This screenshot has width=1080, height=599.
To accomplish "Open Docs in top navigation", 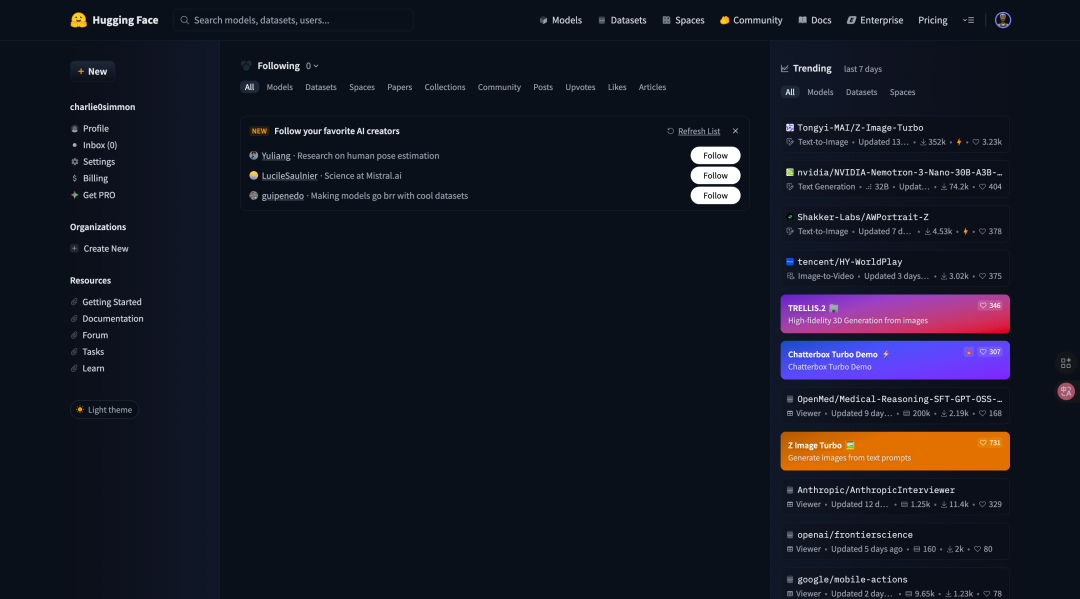I will coord(814,20).
